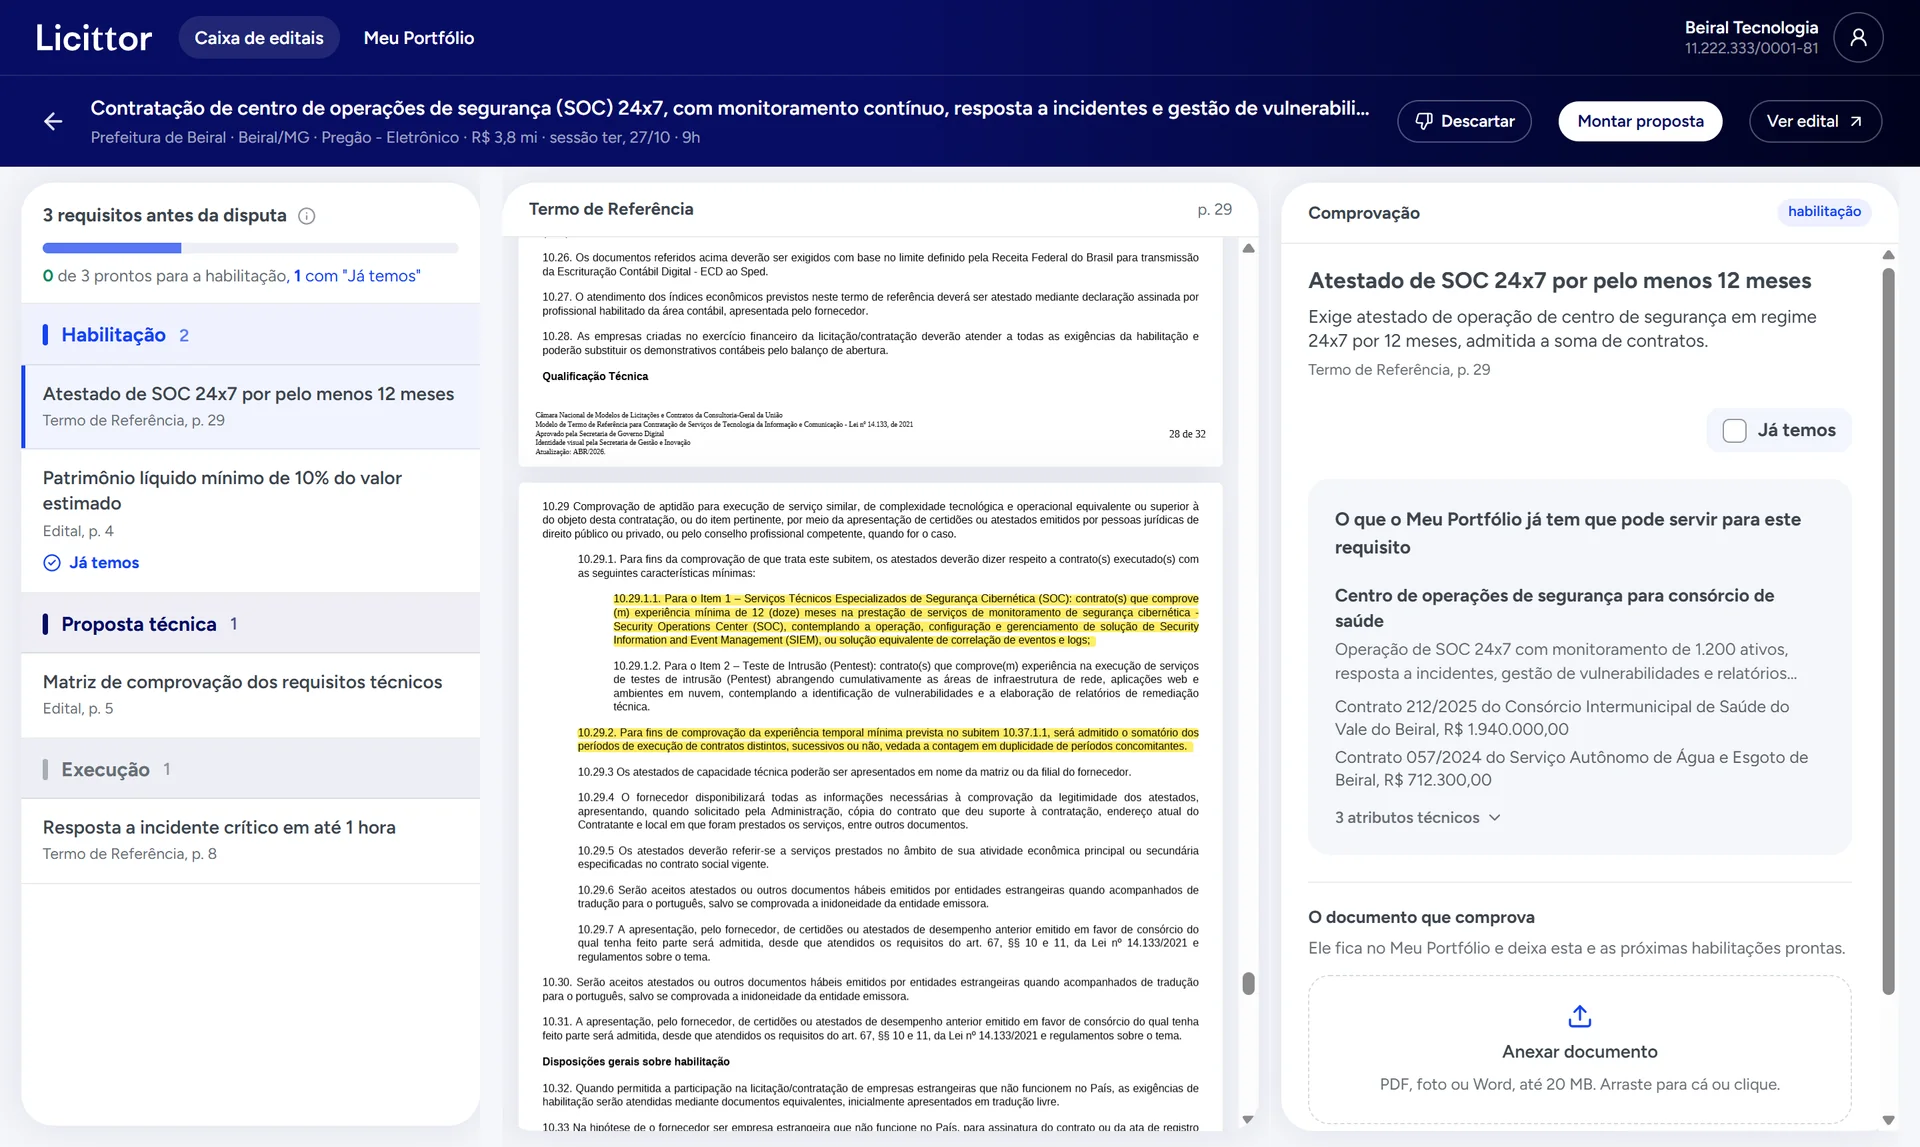
Task: Click highlighted clause 10.29.2 text
Action: pos(887,739)
